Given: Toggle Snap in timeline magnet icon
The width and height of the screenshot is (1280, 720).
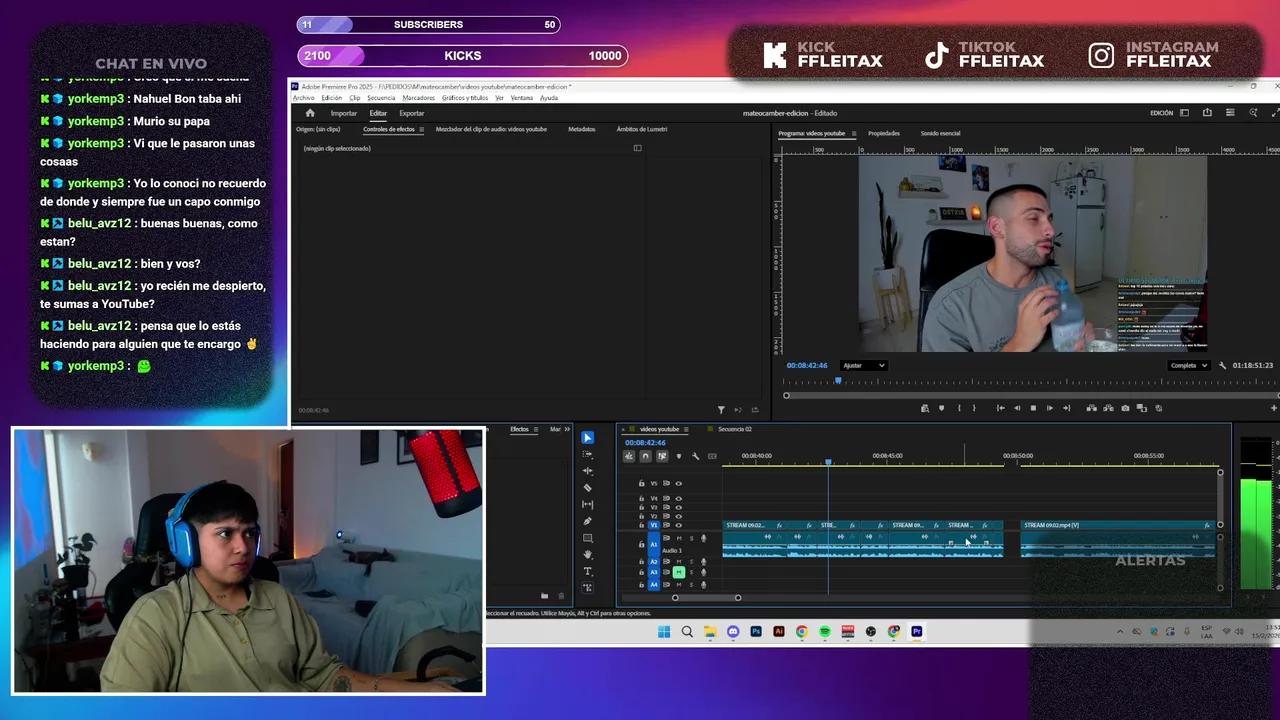Looking at the screenshot, I should (645, 456).
